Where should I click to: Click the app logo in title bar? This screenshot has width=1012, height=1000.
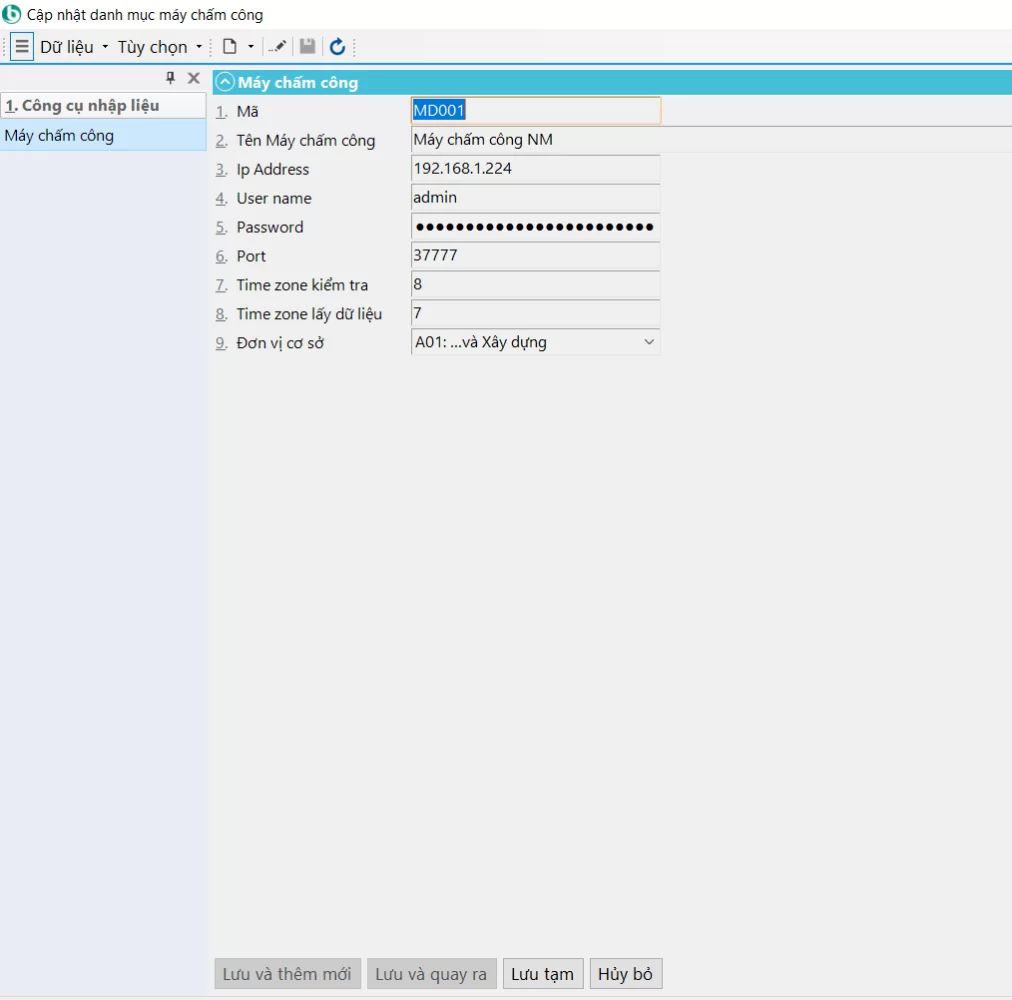pyautogui.click(x=12, y=15)
